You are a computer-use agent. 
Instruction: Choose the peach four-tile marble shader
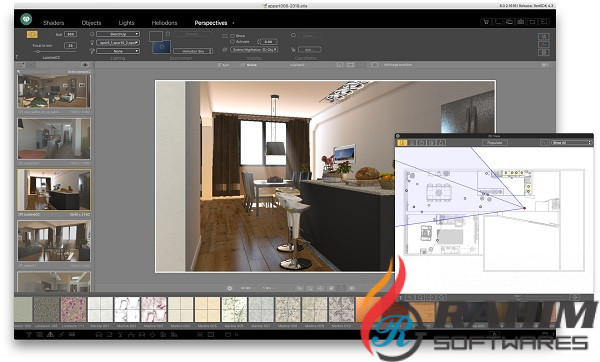tap(207, 310)
